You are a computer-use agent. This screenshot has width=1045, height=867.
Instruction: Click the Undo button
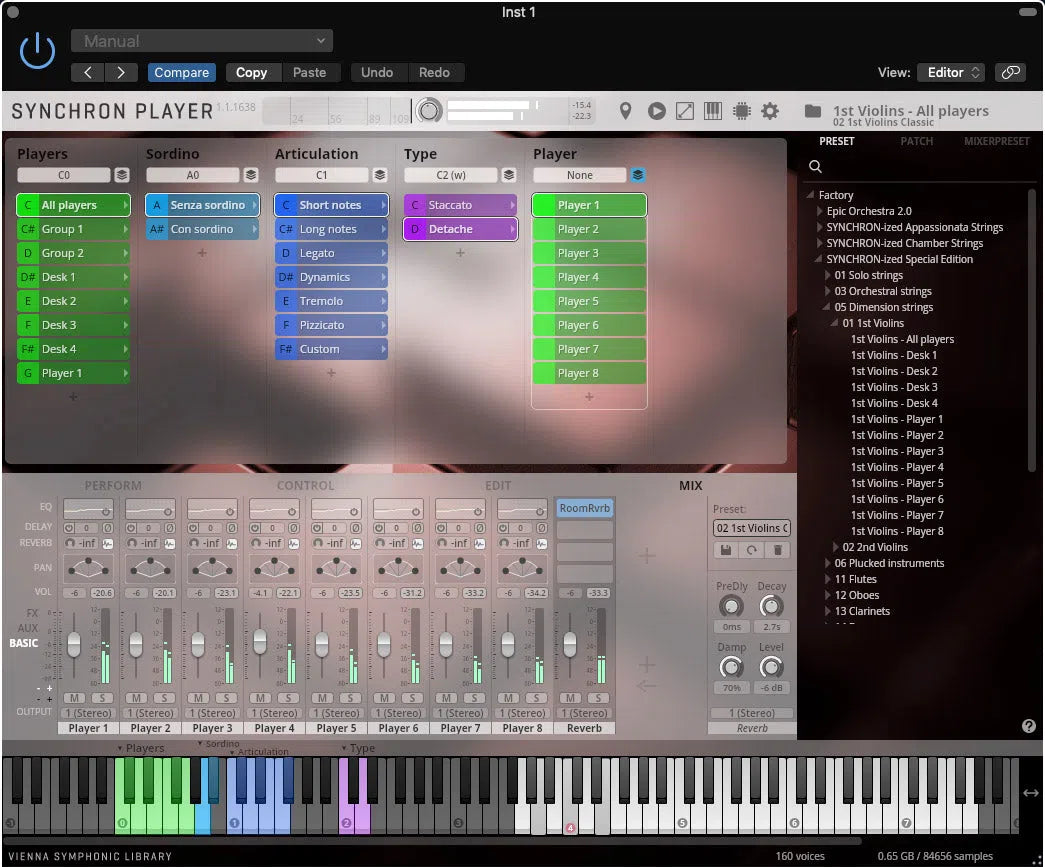click(x=377, y=72)
